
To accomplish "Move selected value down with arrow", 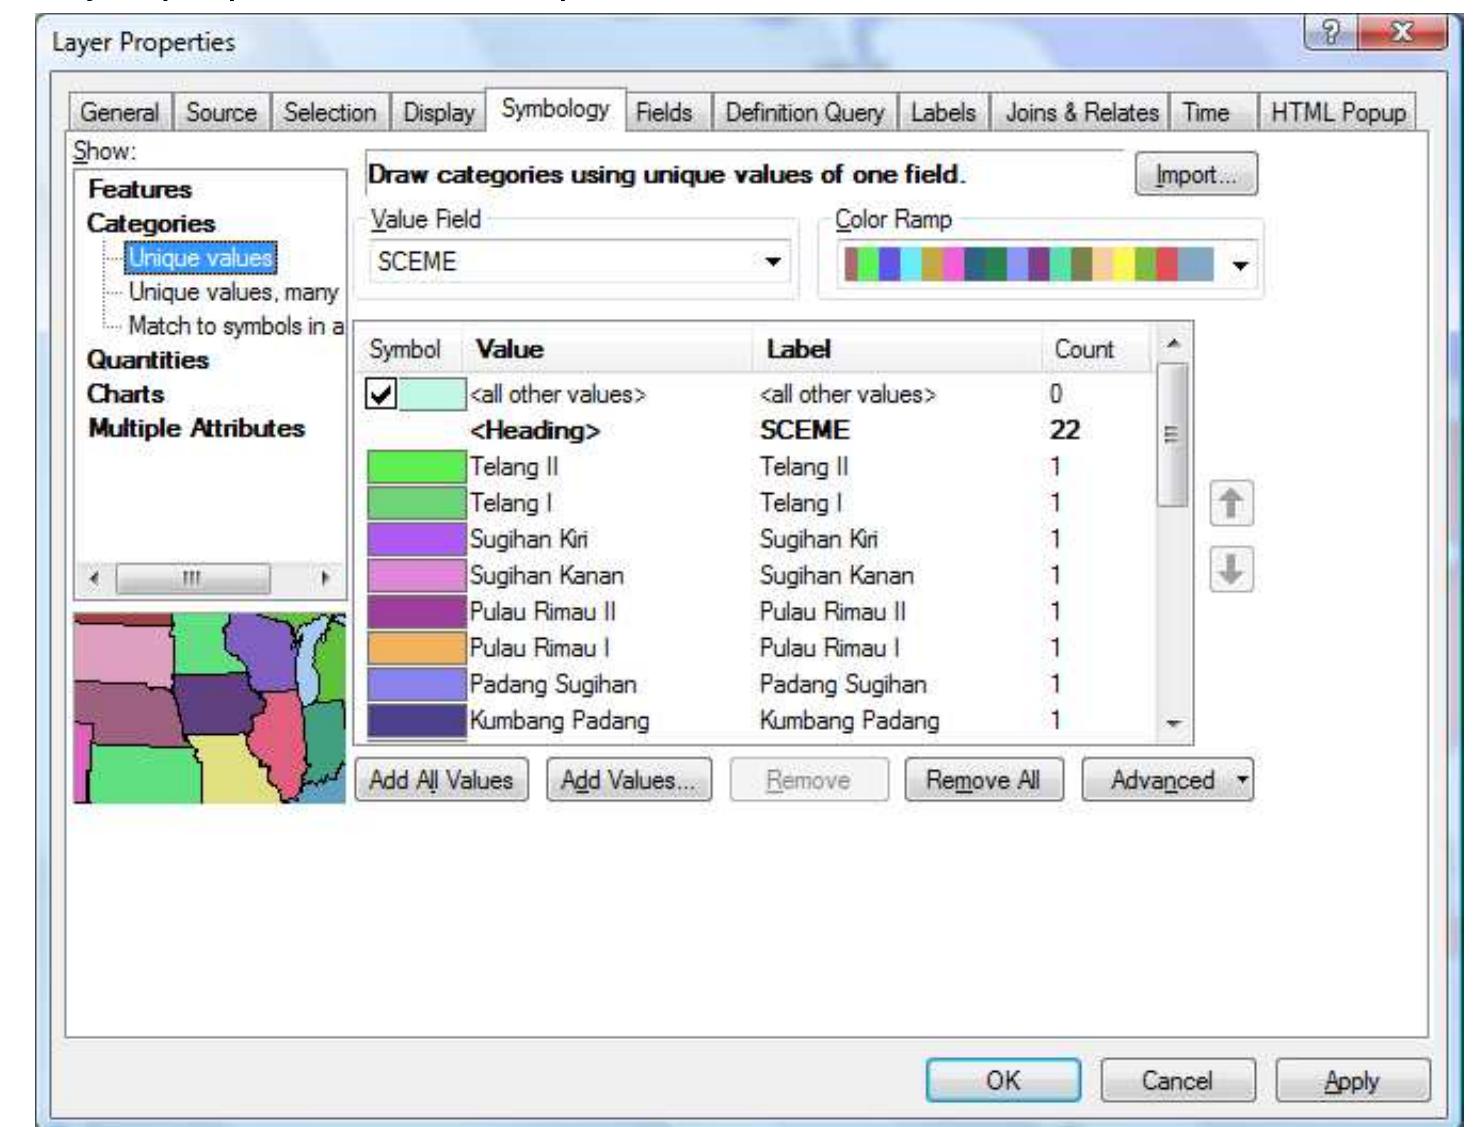I will (1231, 570).
